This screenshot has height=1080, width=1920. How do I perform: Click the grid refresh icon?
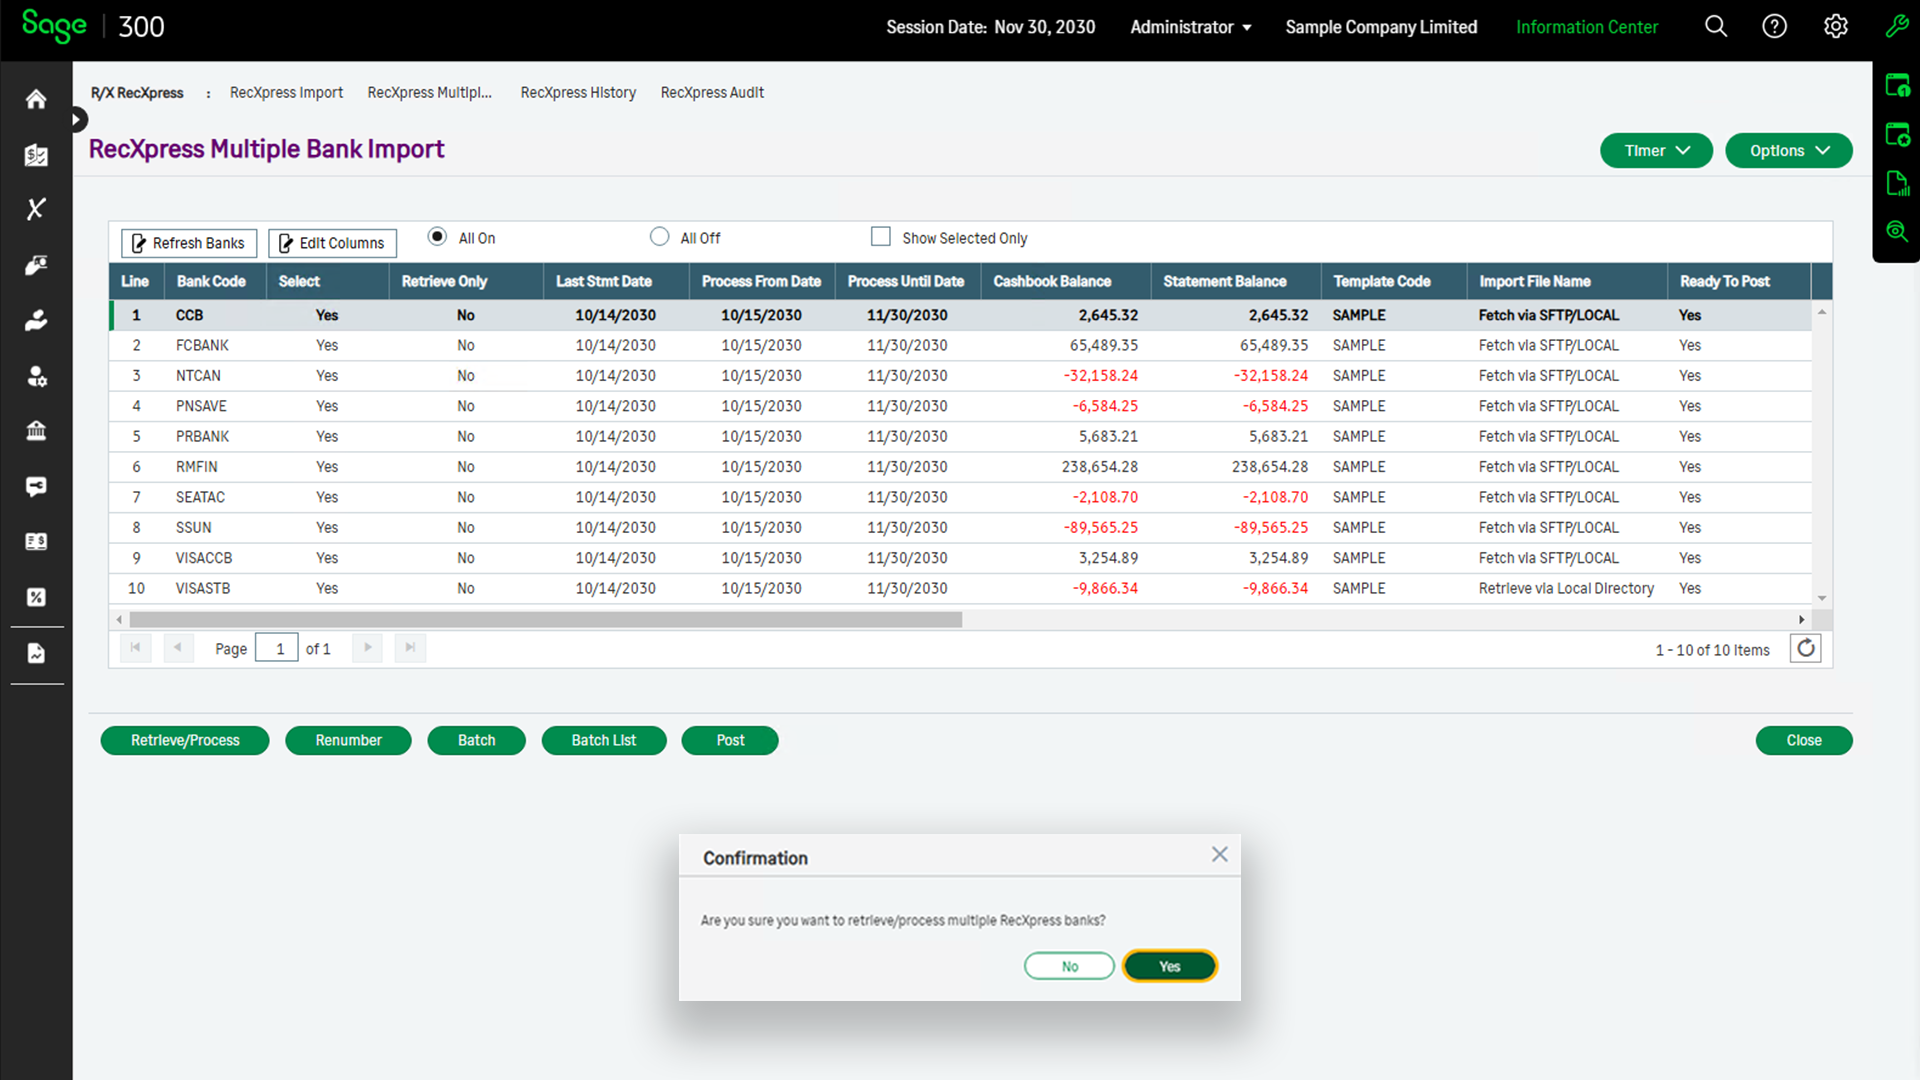click(x=1805, y=648)
